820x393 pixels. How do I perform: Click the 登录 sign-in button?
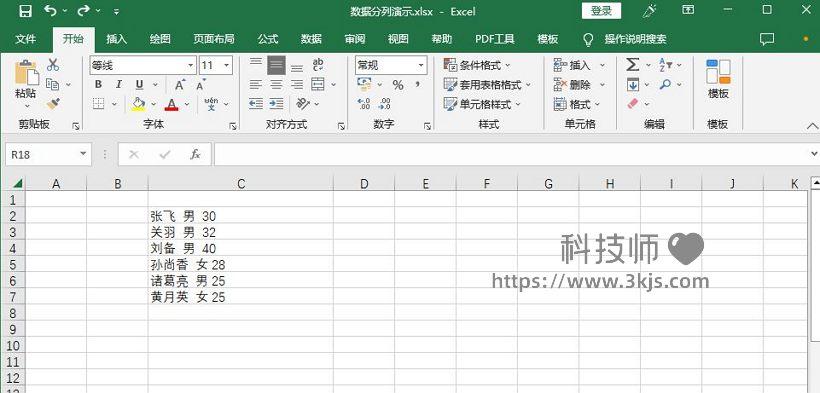point(601,11)
